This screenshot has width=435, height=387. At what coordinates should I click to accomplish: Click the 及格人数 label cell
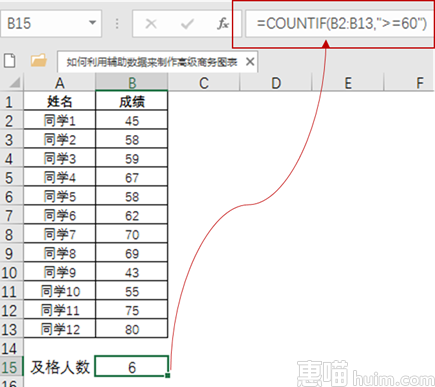point(60,367)
